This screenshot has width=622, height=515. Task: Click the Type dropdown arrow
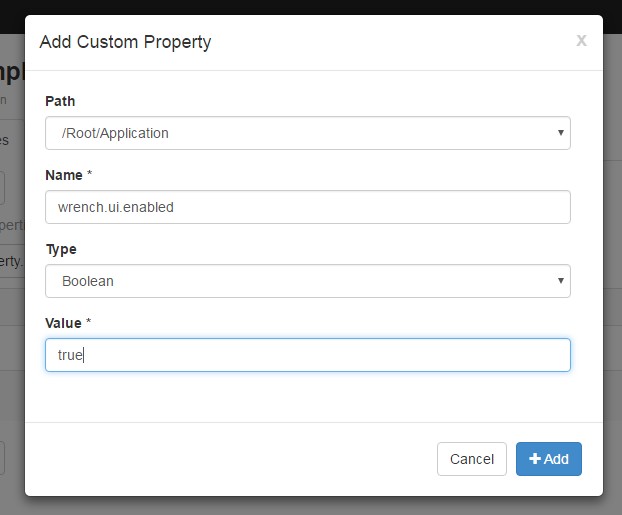tap(560, 281)
